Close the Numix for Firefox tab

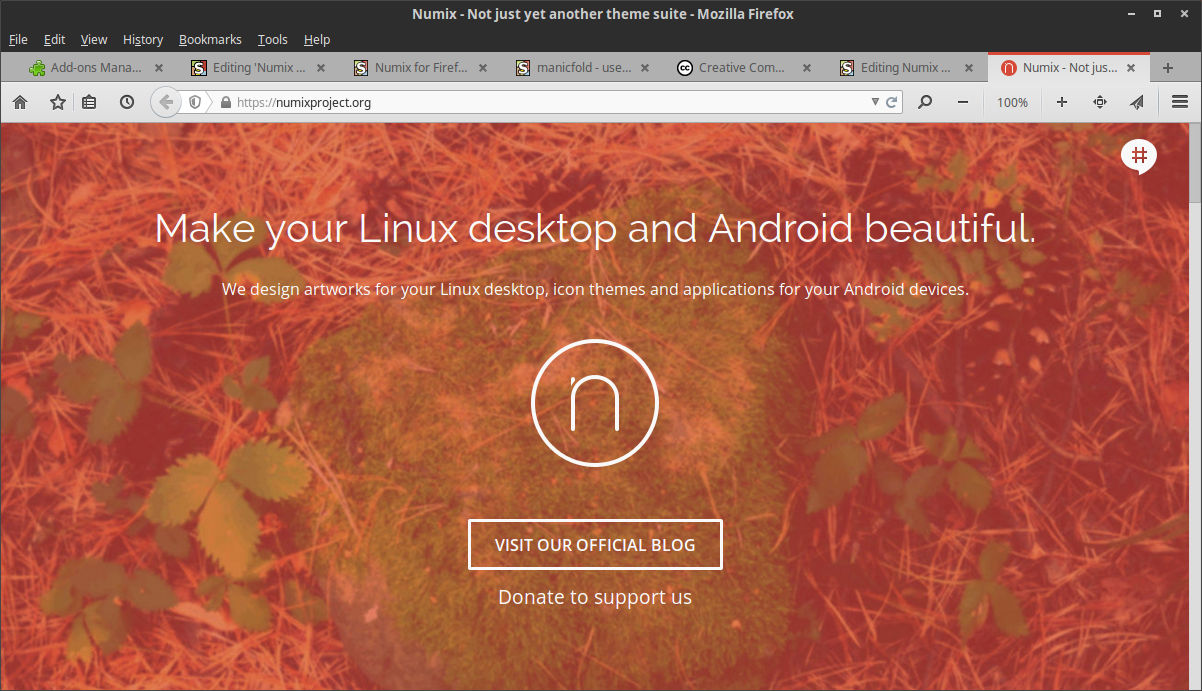[x=482, y=68]
